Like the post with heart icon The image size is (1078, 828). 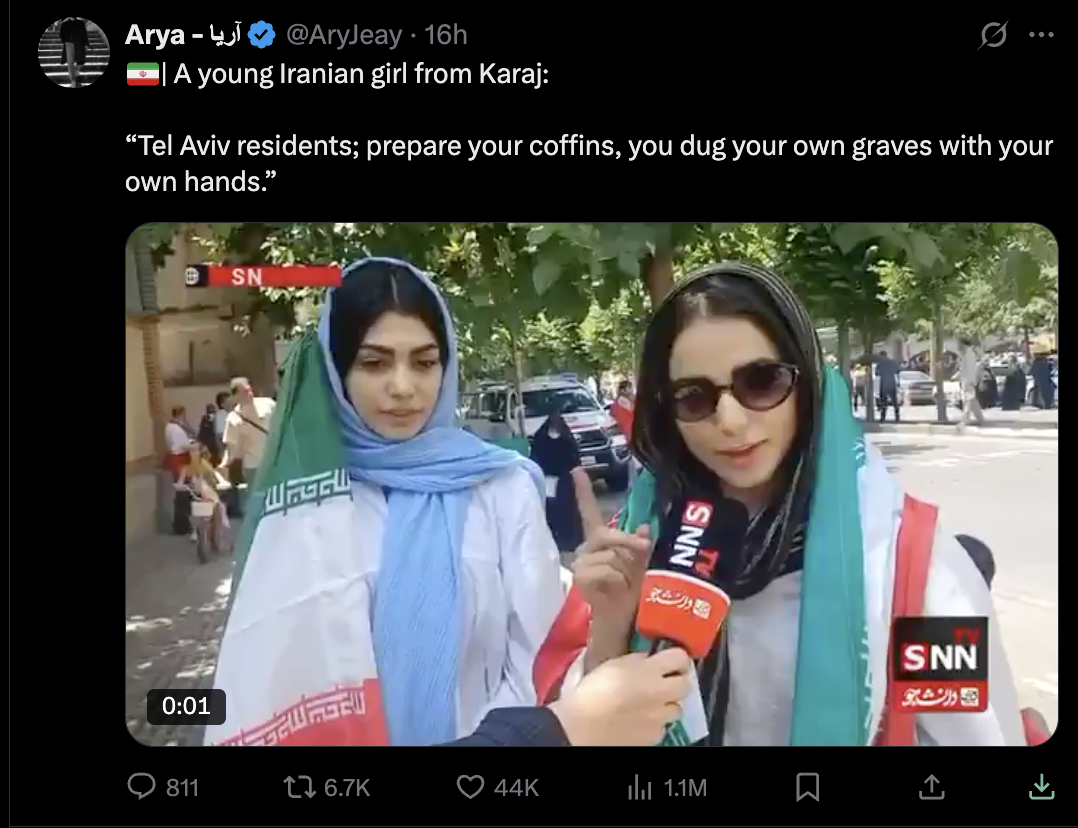pyautogui.click(x=470, y=787)
